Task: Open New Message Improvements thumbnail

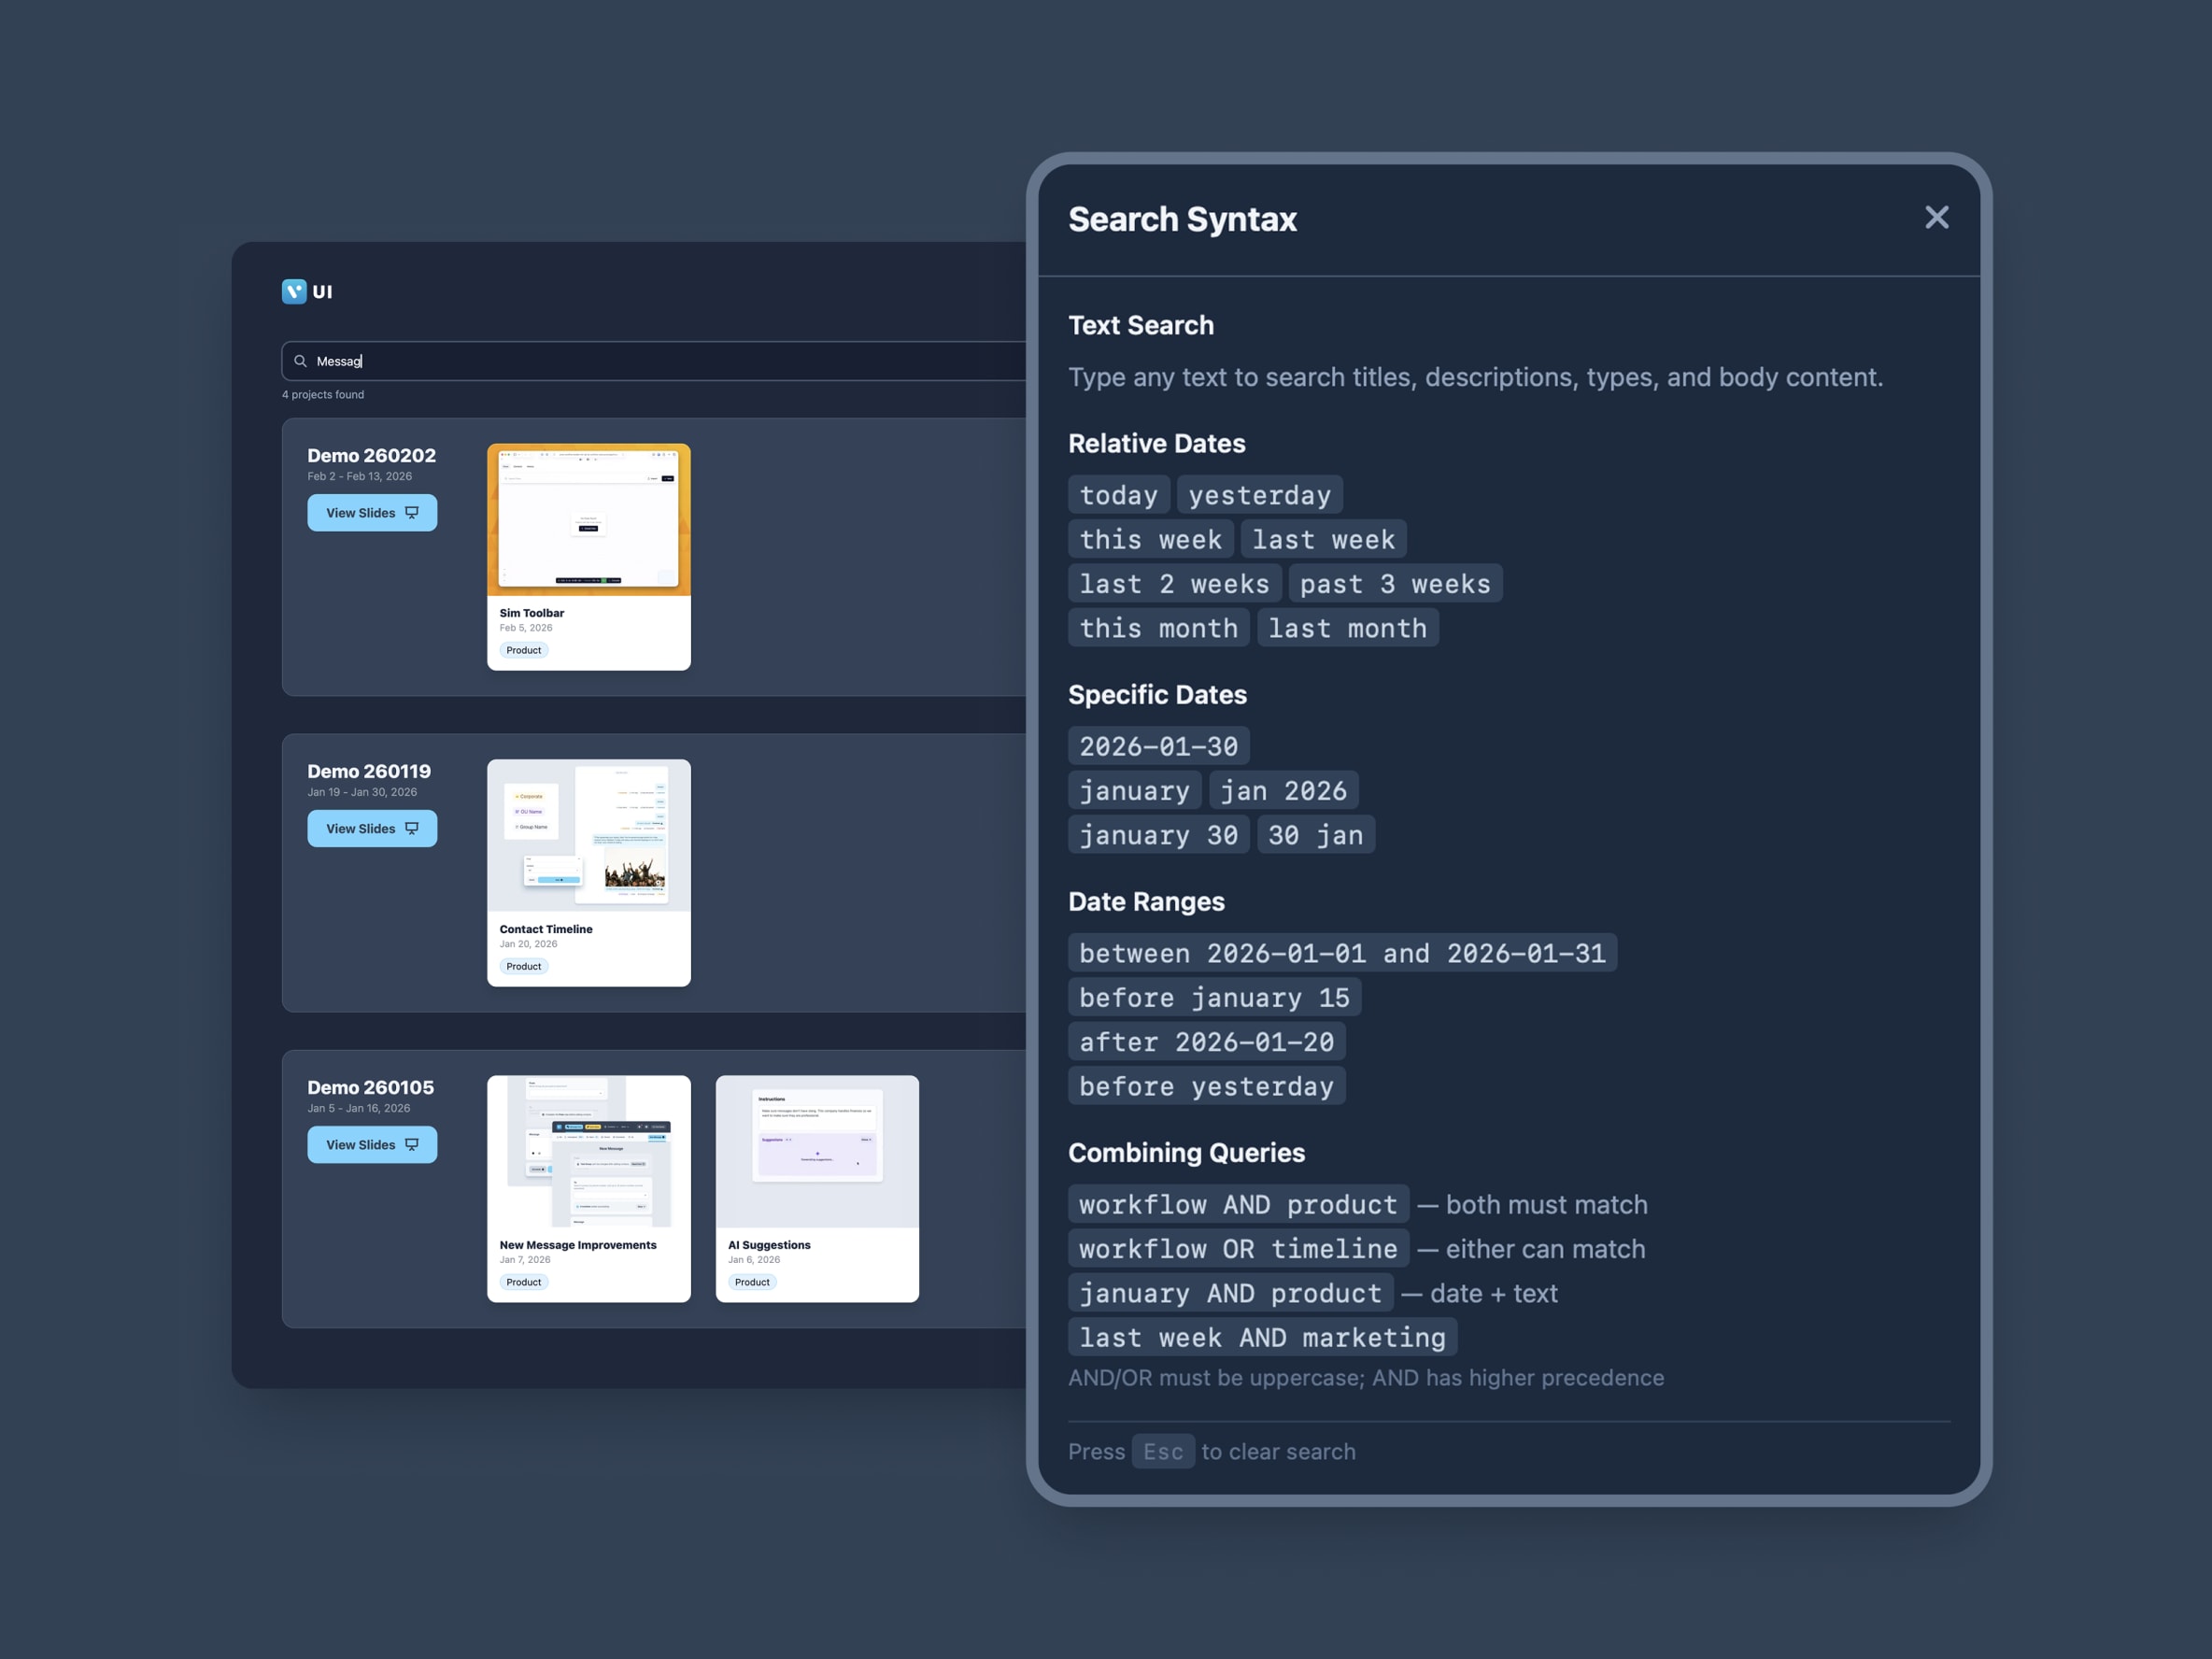Action: (588, 1152)
